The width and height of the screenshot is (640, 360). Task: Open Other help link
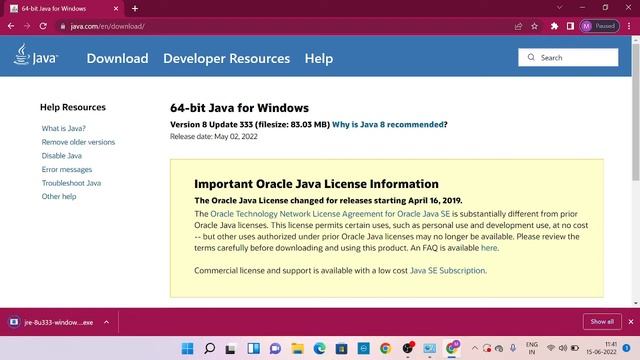59,196
